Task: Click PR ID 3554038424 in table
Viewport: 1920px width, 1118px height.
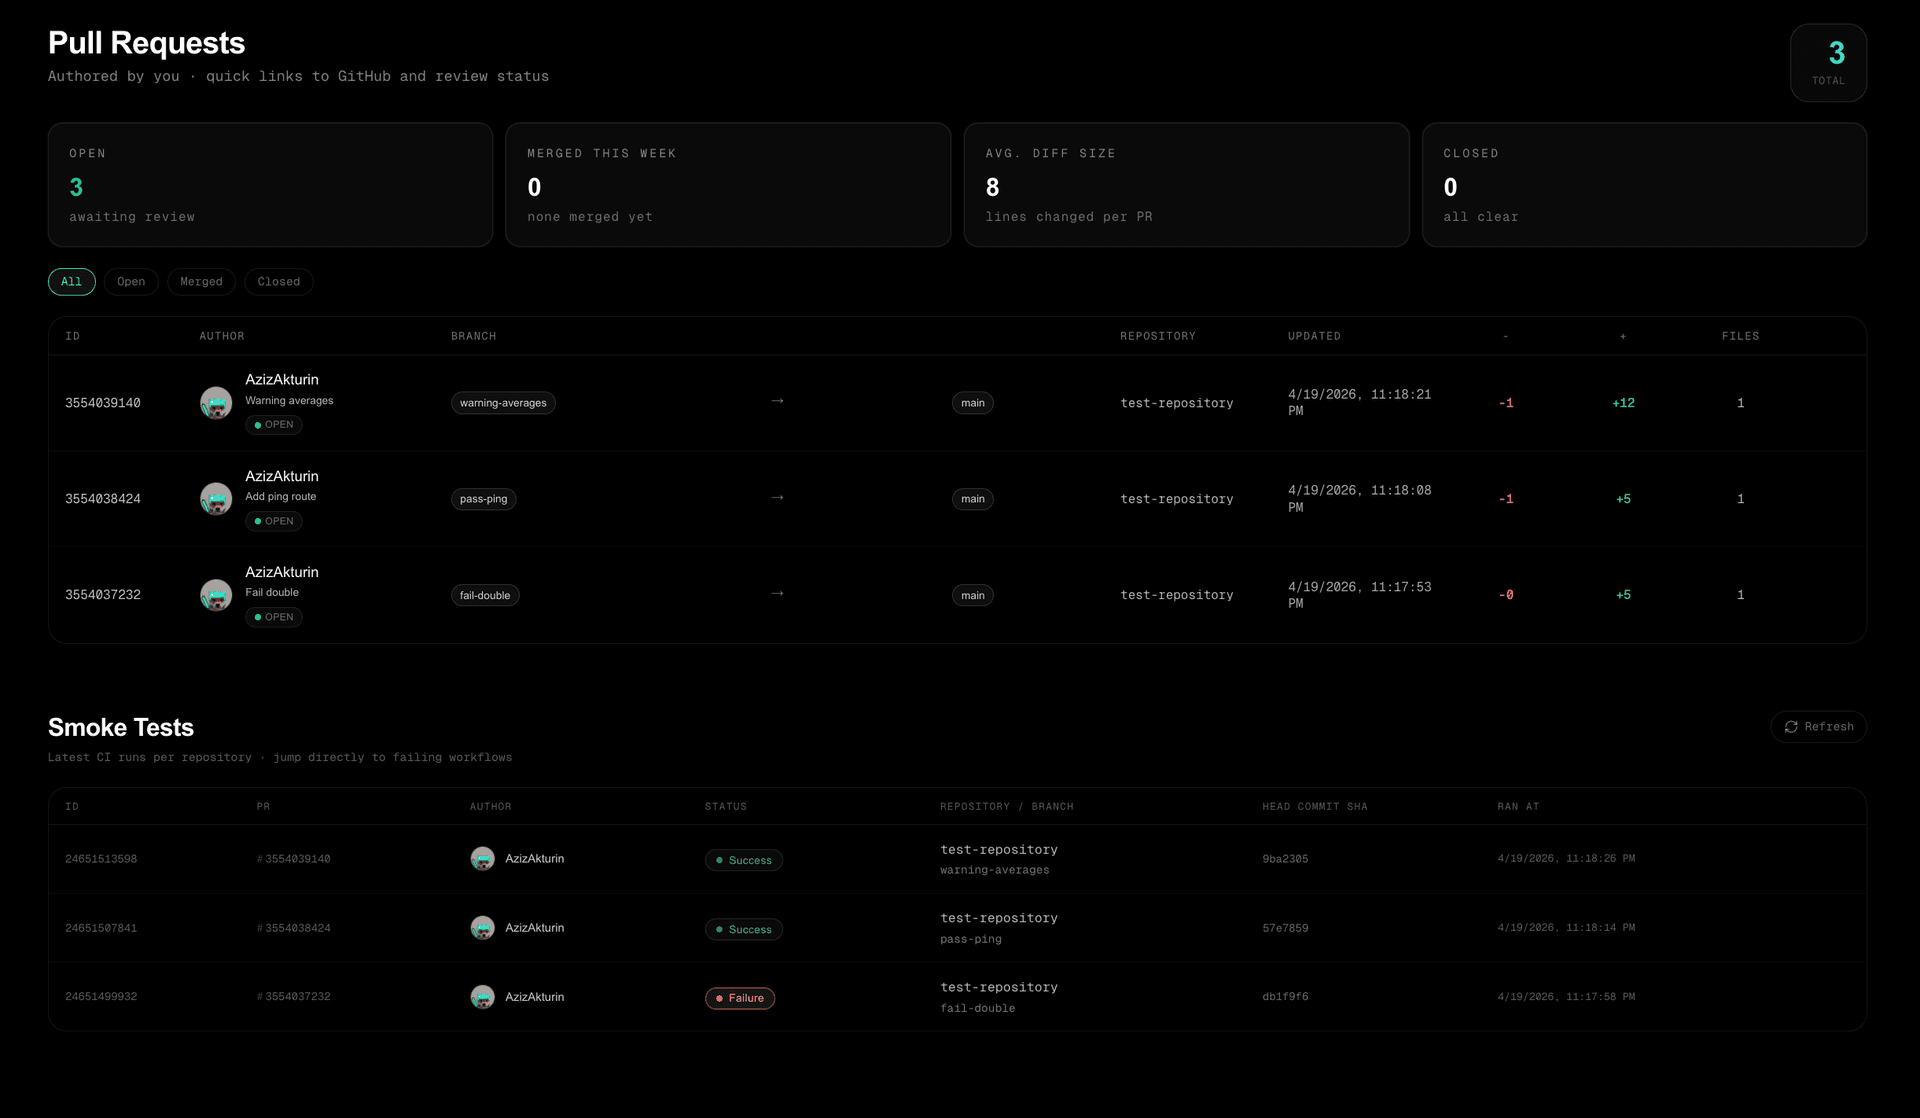Action: [103, 499]
